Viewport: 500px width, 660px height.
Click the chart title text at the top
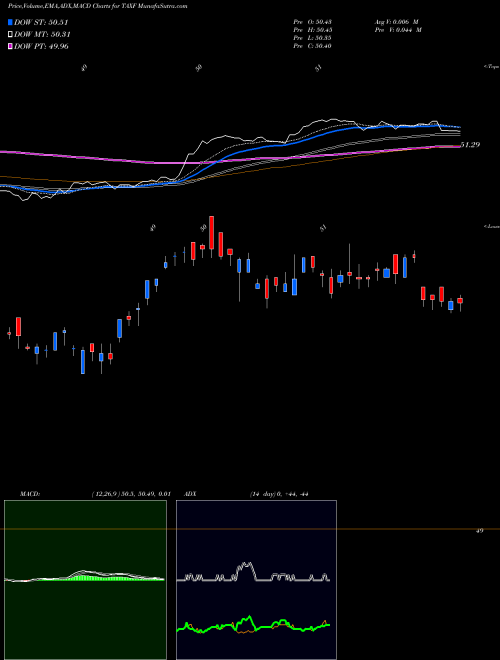[x=98, y=6]
